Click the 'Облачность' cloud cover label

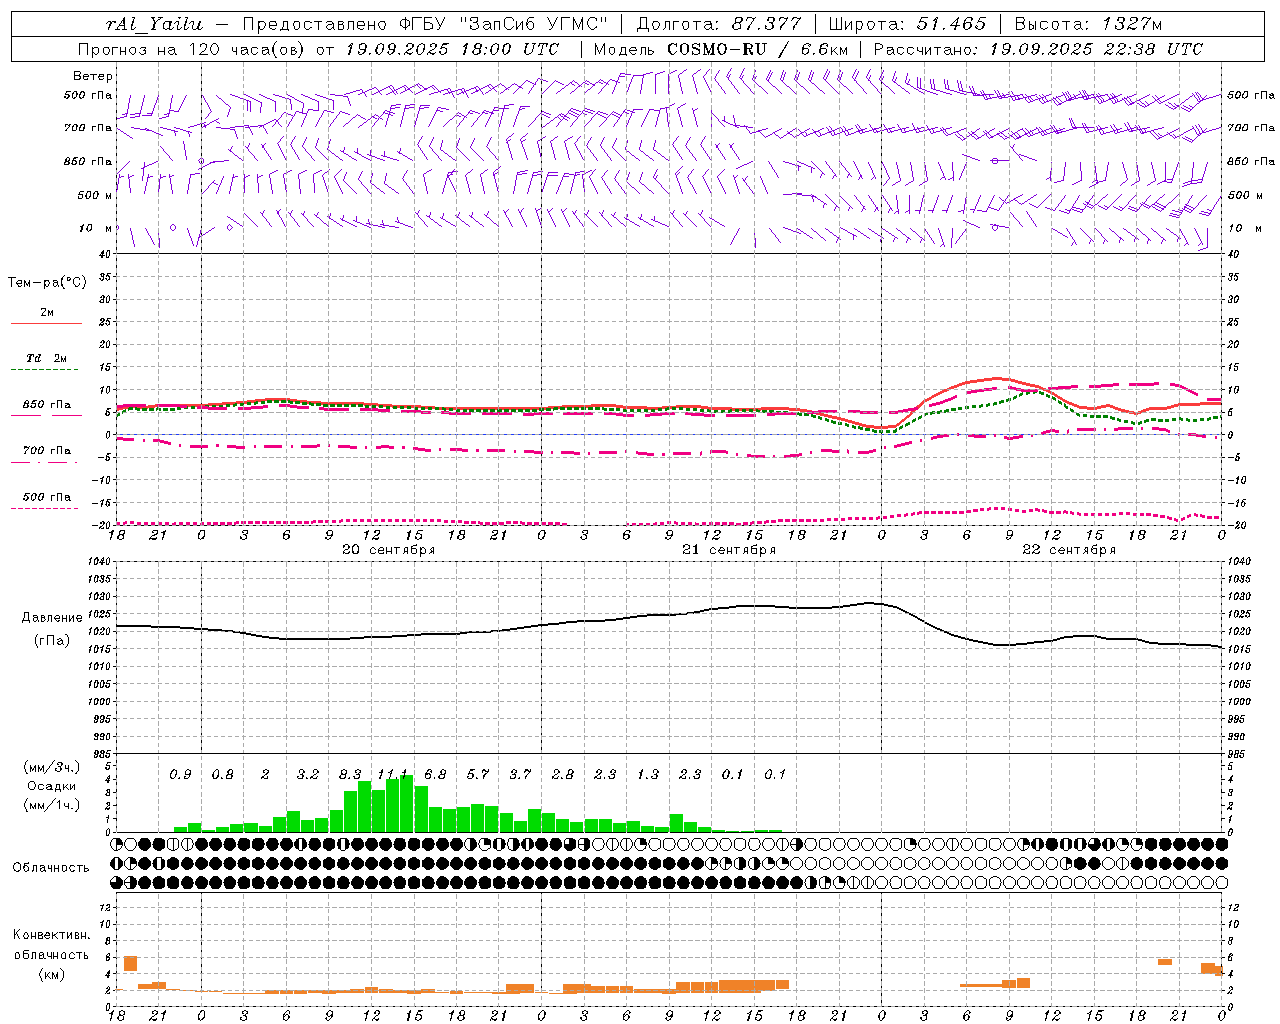(x=51, y=868)
